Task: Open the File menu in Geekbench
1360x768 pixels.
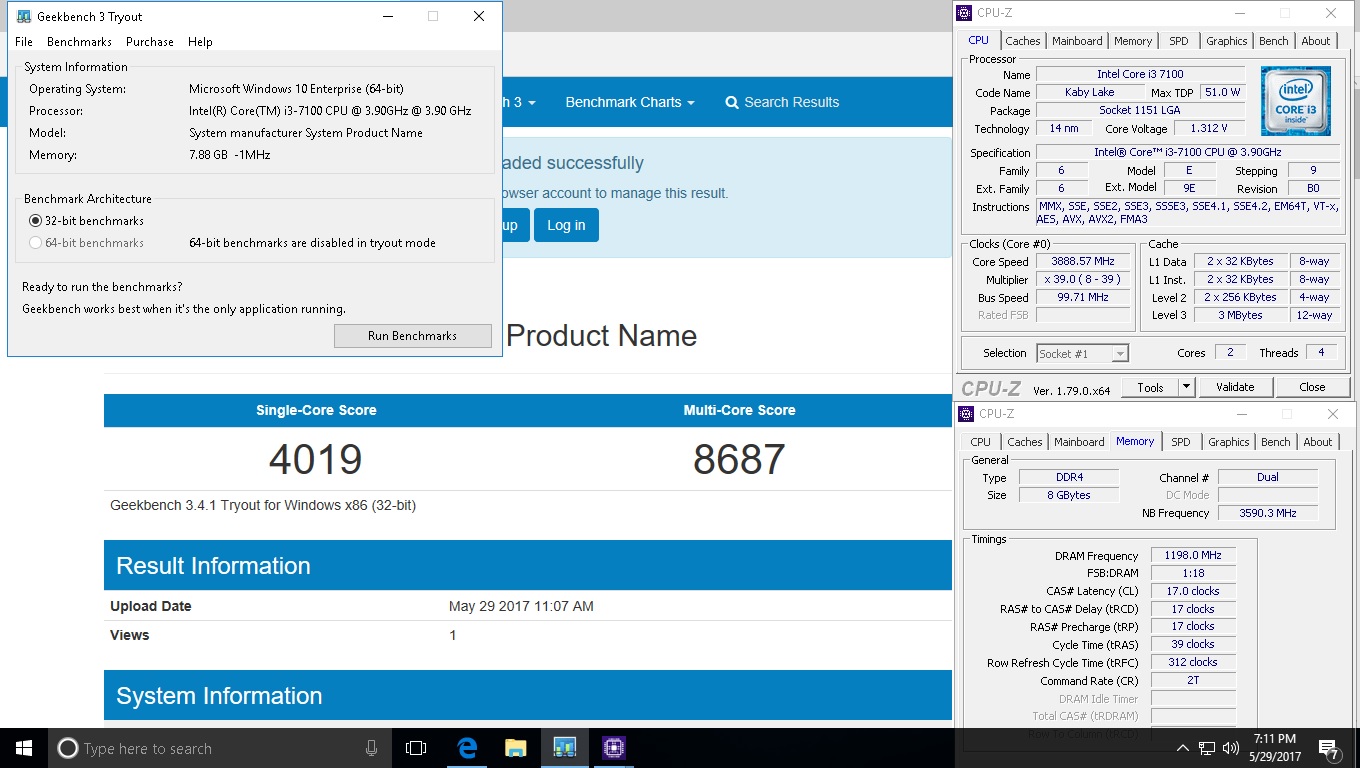Action: coord(24,42)
